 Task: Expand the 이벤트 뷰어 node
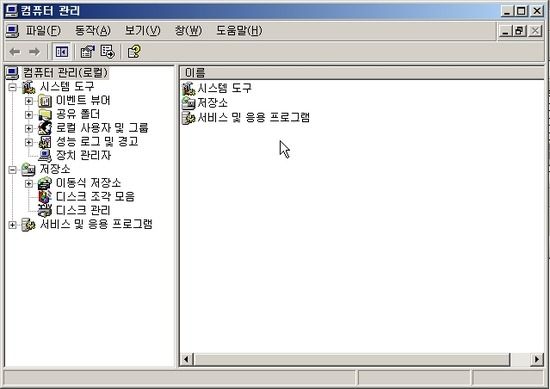click(29, 101)
